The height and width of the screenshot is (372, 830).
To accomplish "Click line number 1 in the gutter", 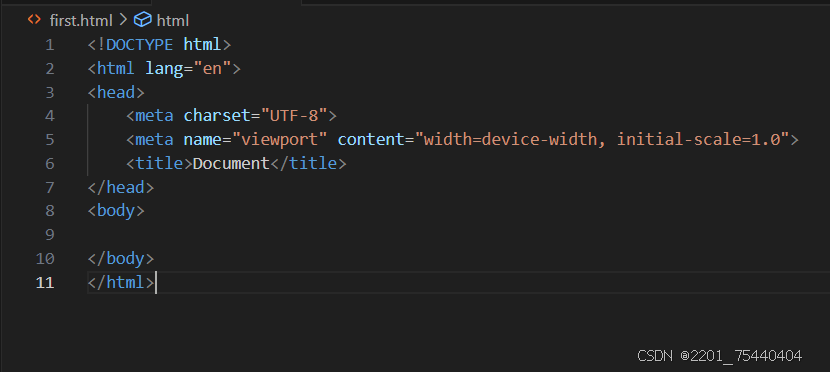I will pos(50,45).
